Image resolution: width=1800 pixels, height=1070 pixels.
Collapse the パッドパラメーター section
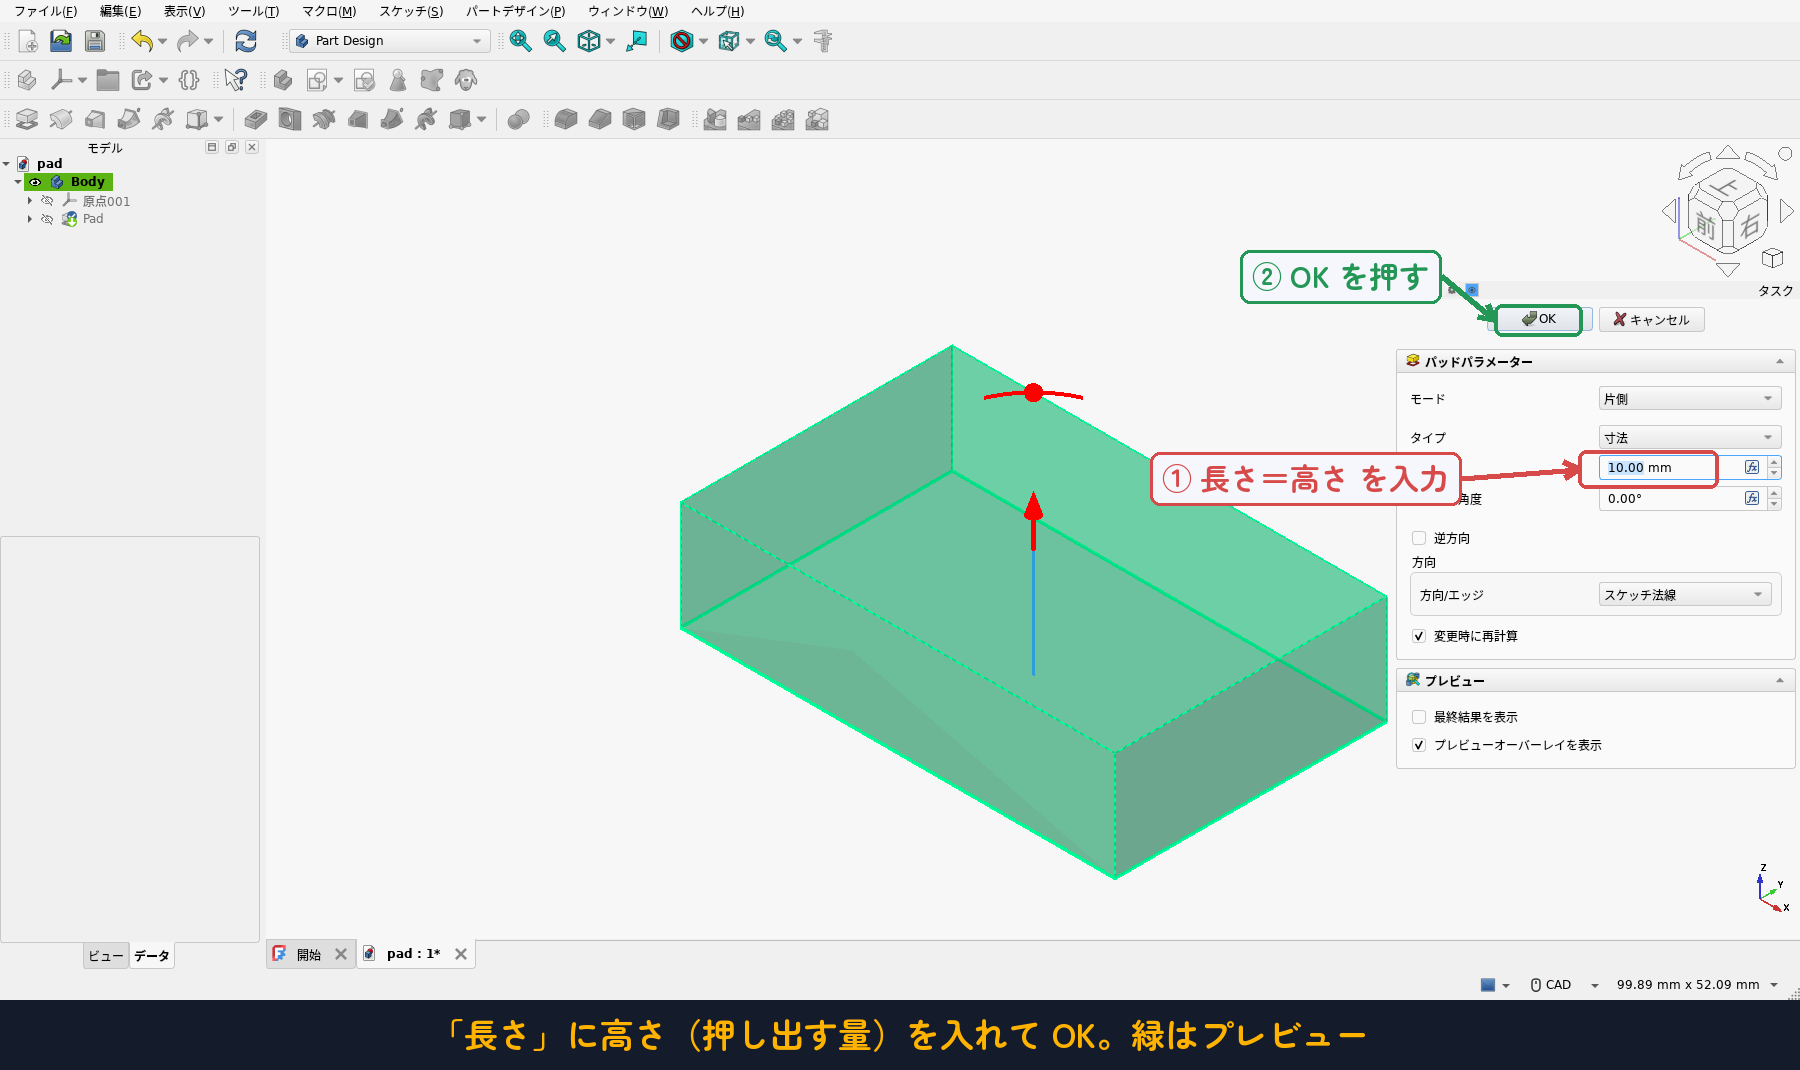pos(1780,361)
